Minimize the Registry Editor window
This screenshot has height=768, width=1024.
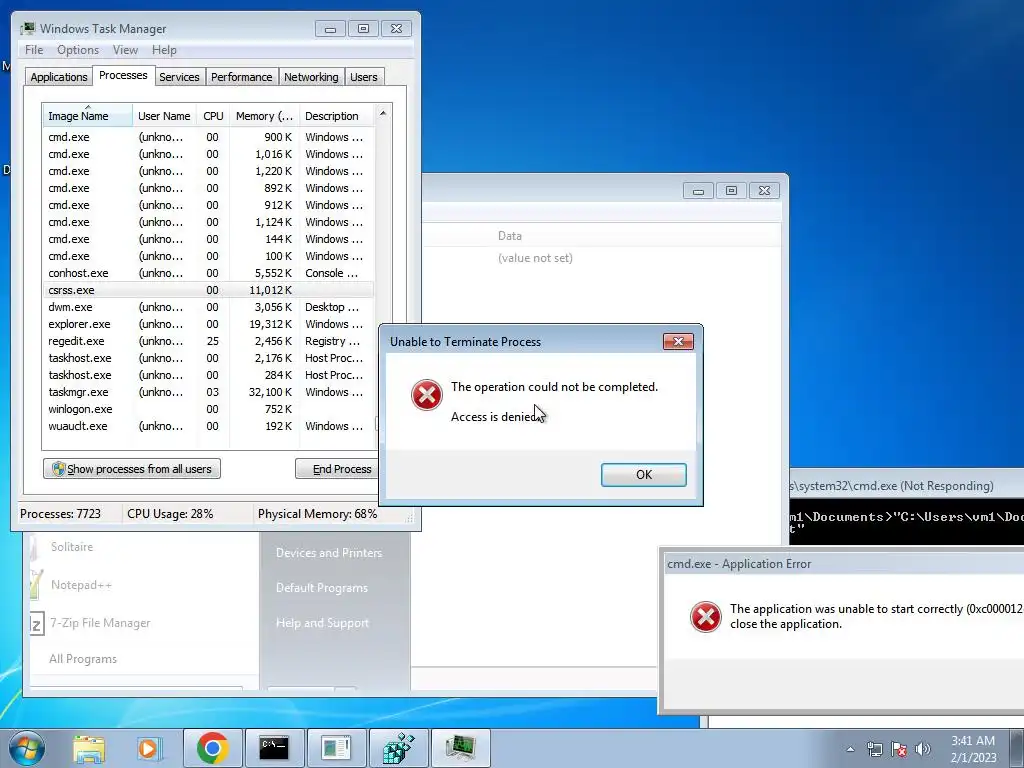pos(698,191)
